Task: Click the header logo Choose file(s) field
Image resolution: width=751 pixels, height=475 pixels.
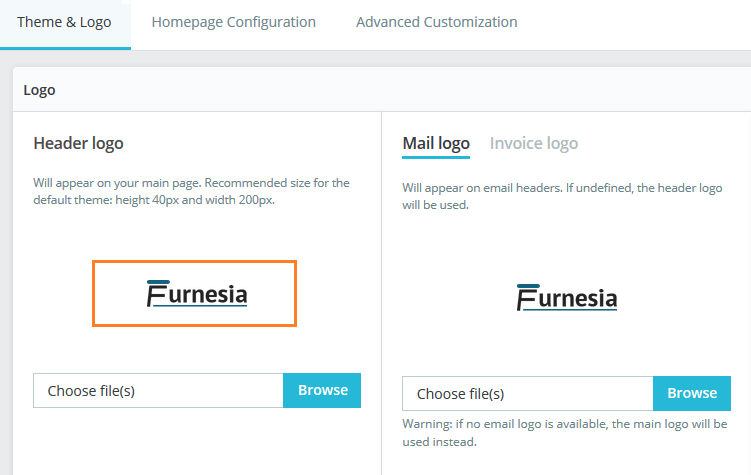Action: click(158, 391)
